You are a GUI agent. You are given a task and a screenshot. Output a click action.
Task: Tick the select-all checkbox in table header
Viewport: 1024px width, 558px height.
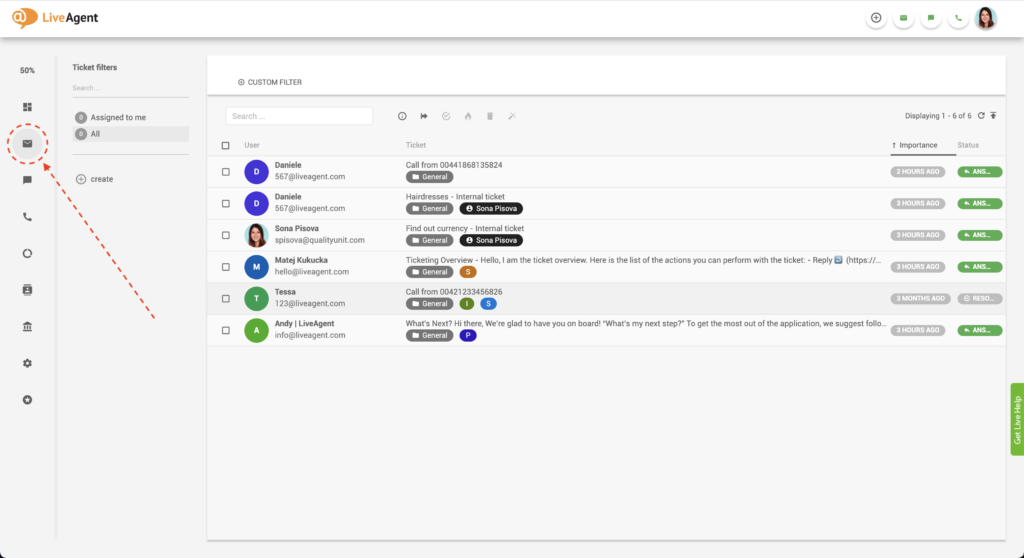coord(225,146)
